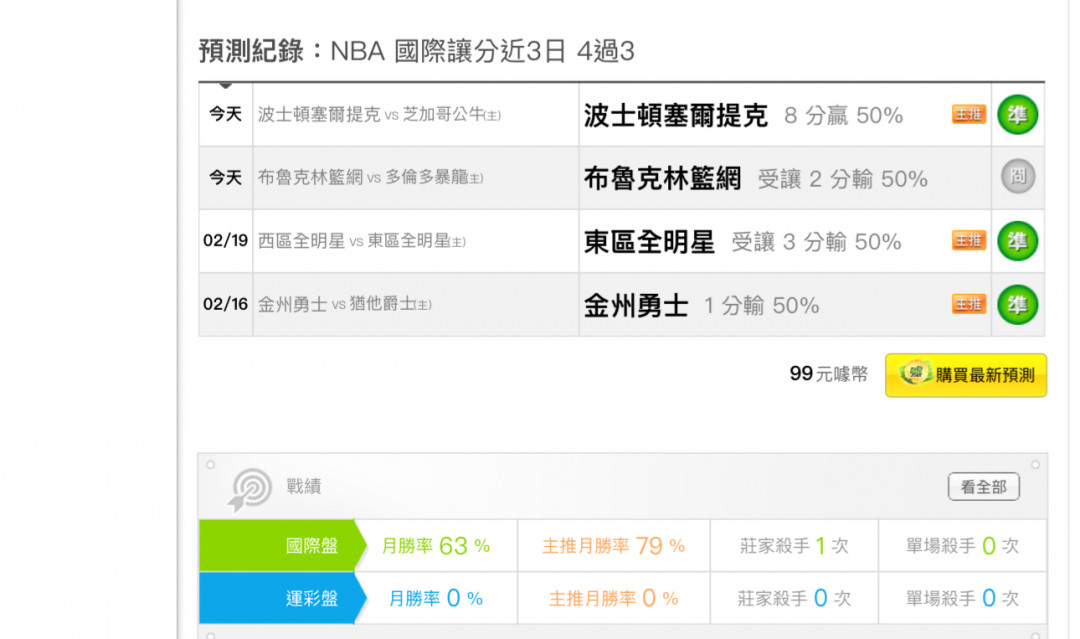Switch to the blue 運彩盤 tab
The image size is (1080, 639).
[278, 598]
